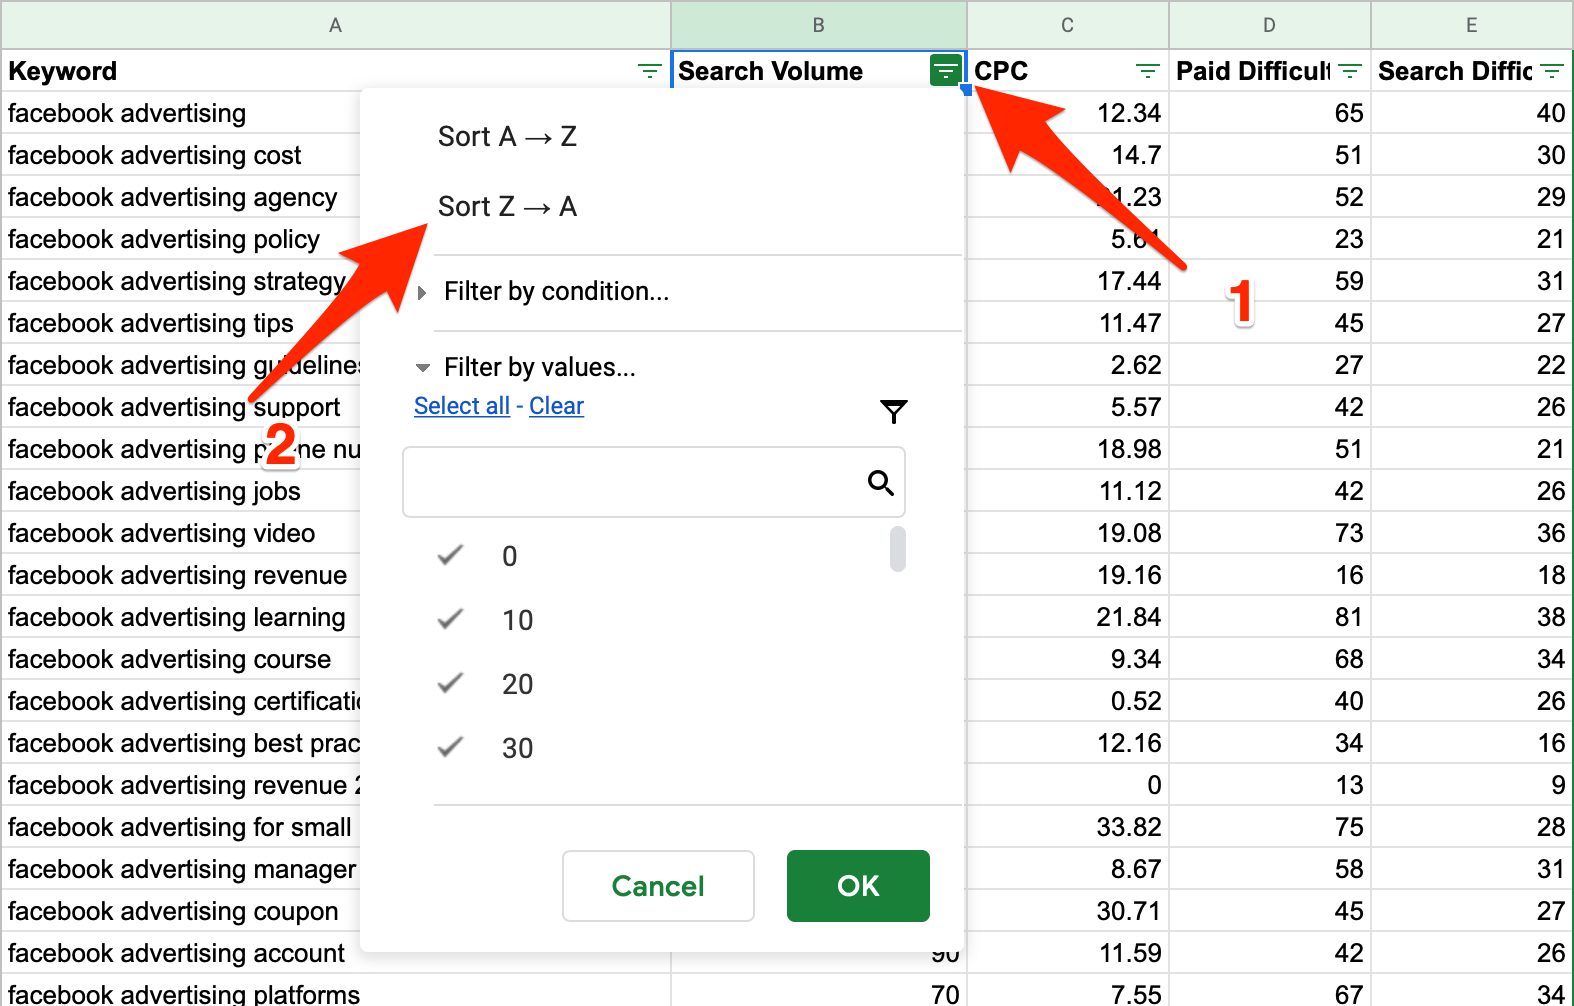1574x1006 pixels.
Task: Click CPC value 21.84
Action: pos(1068,617)
